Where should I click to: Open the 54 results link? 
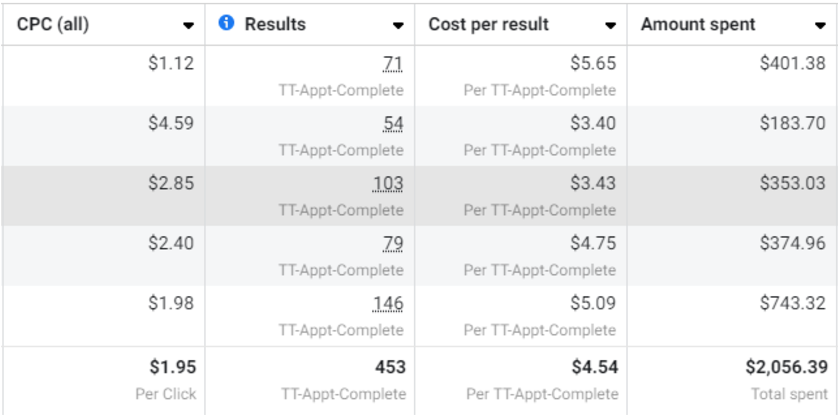393,124
